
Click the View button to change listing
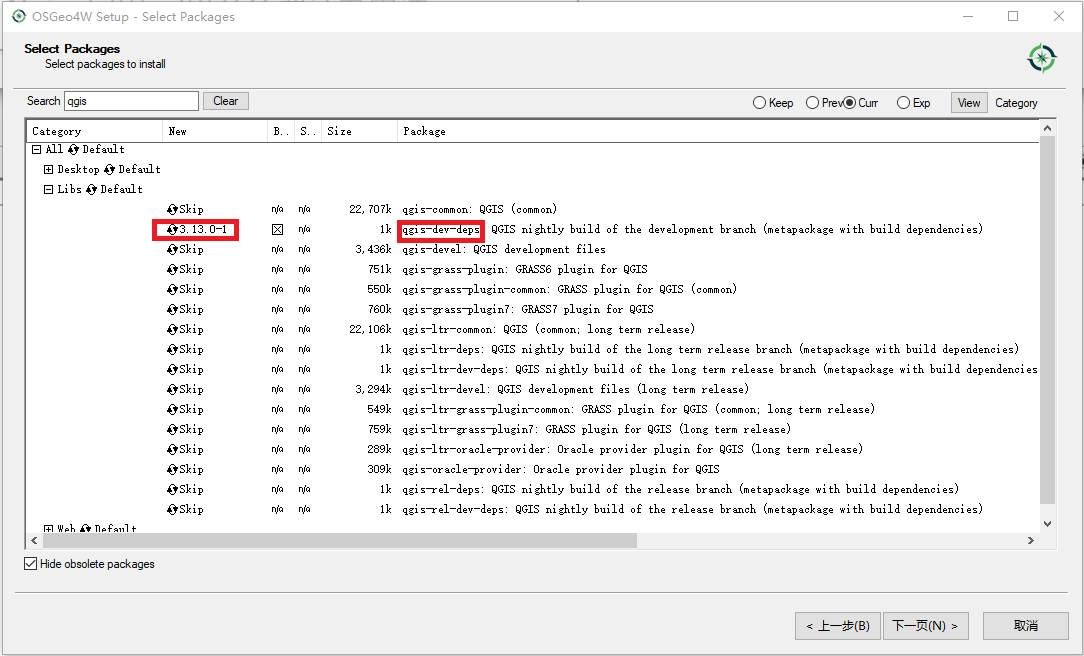pos(969,103)
